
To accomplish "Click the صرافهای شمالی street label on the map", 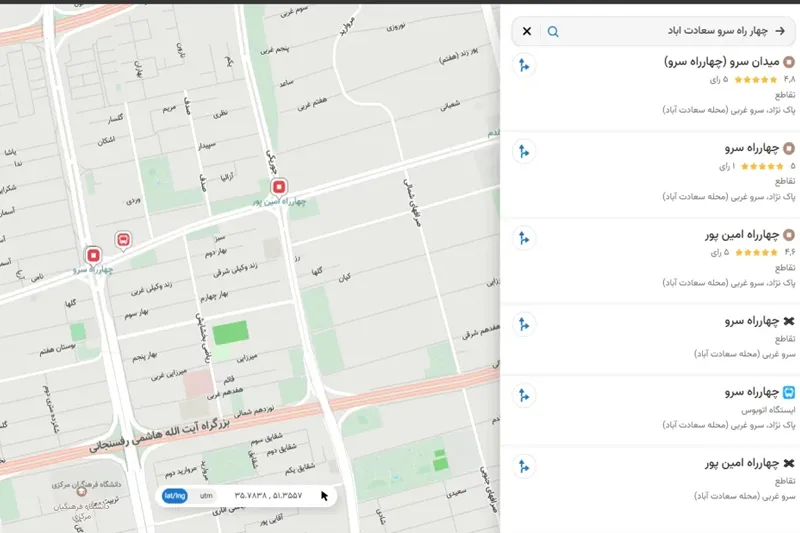I will [x=412, y=202].
